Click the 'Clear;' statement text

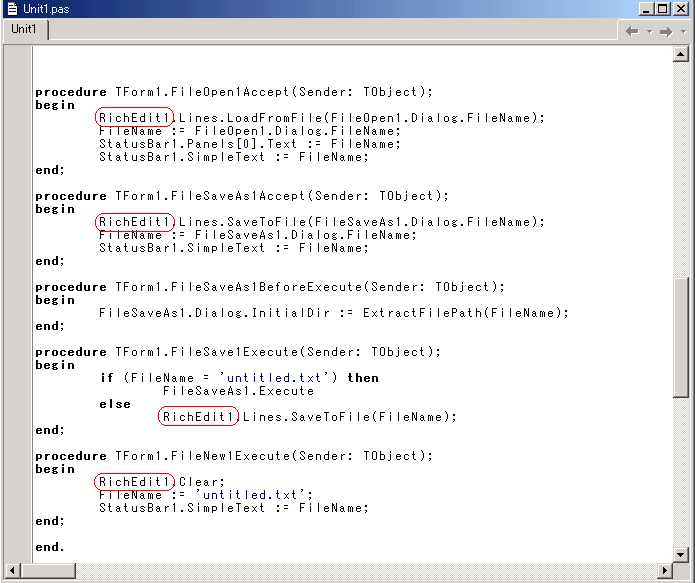pyautogui.click(x=202, y=482)
